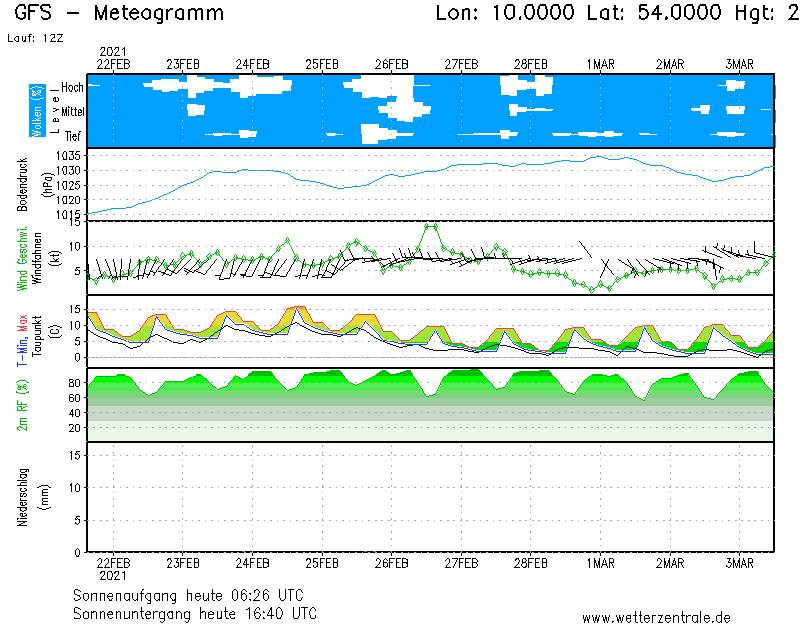Click the GFS – Meteogramm title
The width and height of the screenshot is (800, 625).
pos(120,13)
